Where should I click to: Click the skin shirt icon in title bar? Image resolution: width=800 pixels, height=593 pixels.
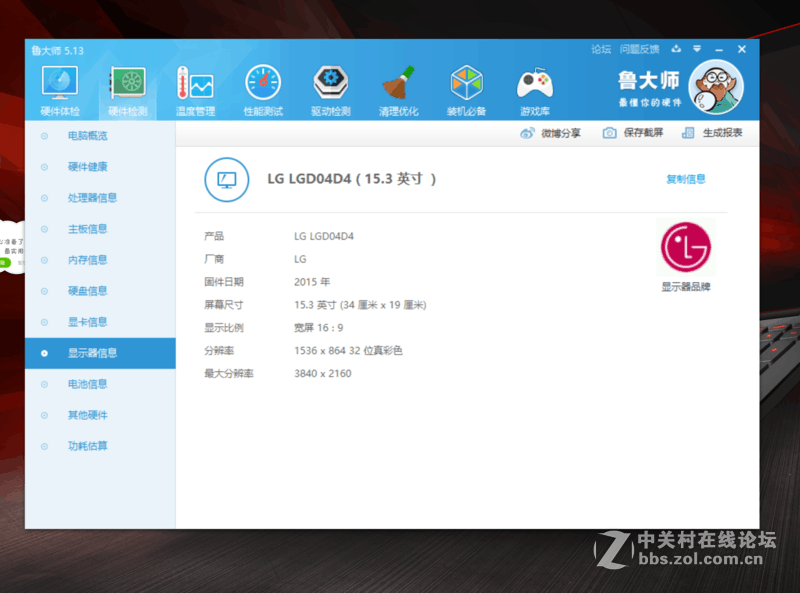pos(676,49)
